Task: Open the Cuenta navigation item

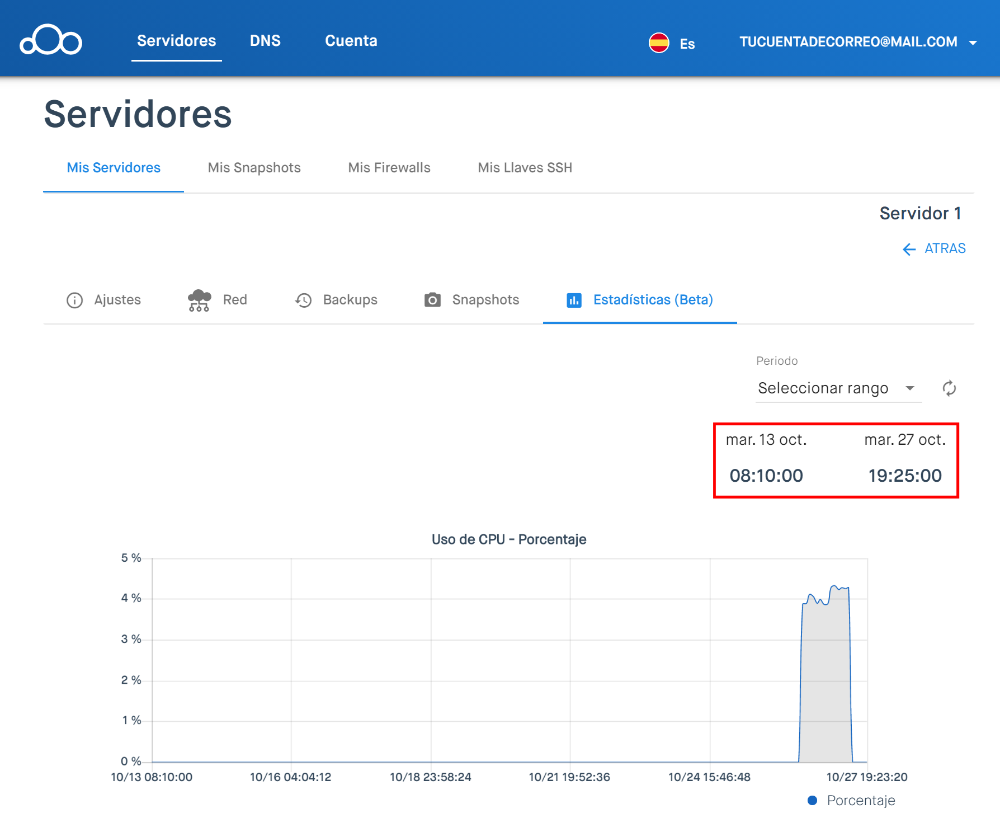Action: (351, 41)
